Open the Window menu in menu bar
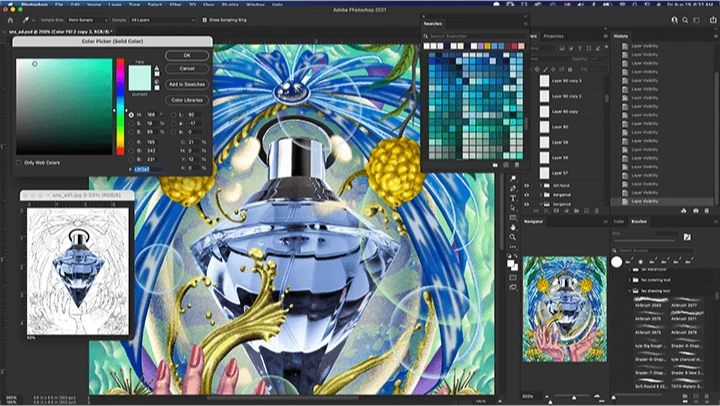Image resolution: width=720 pixels, height=406 pixels. (x=255, y=4)
